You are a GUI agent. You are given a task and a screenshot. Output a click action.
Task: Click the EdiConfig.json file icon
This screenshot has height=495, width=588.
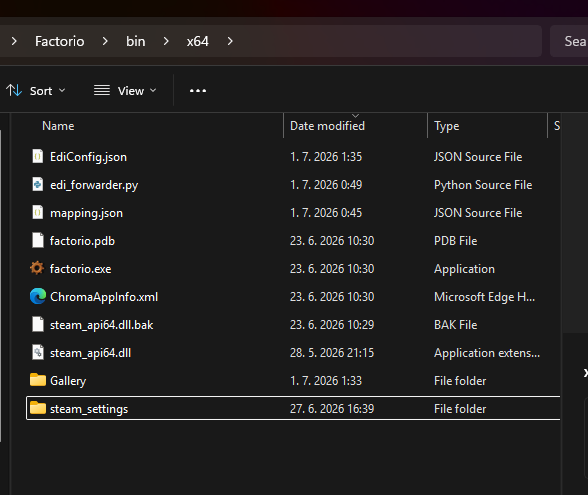click(x=38, y=156)
